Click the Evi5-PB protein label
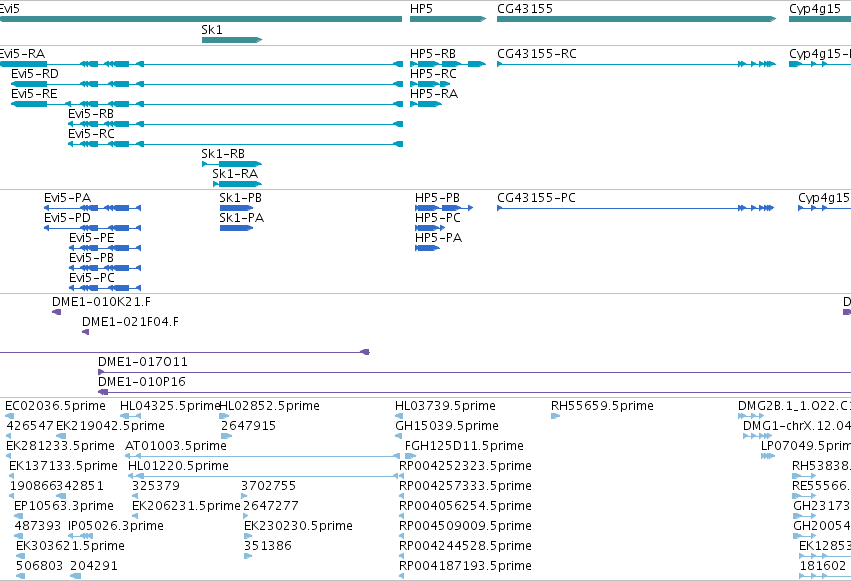The width and height of the screenshot is (851, 581). 91,258
